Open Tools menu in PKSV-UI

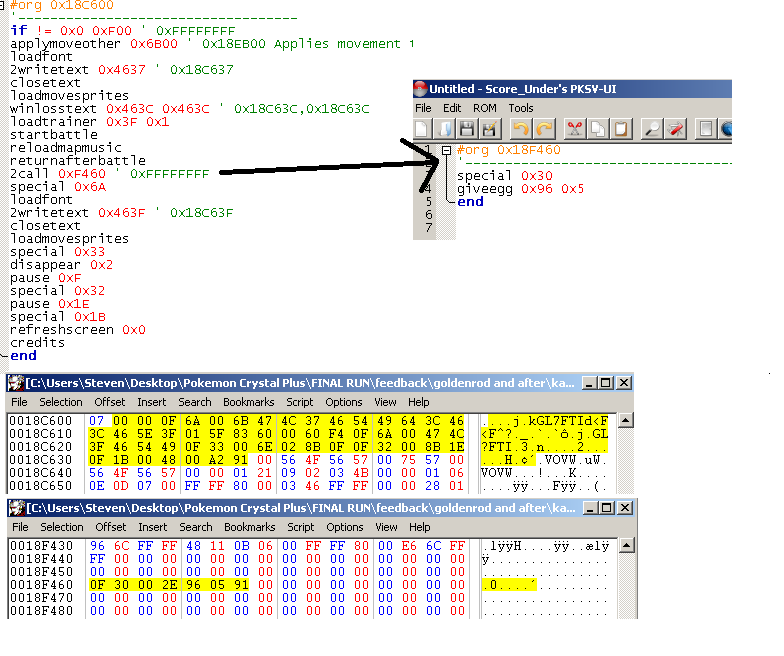(520, 108)
